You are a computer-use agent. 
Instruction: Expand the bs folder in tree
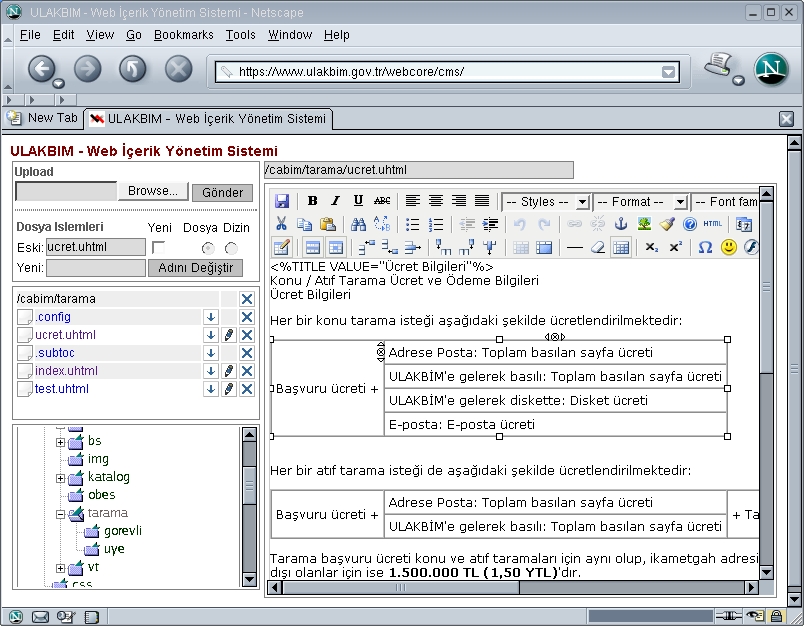pyautogui.click(x=61, y=442)
